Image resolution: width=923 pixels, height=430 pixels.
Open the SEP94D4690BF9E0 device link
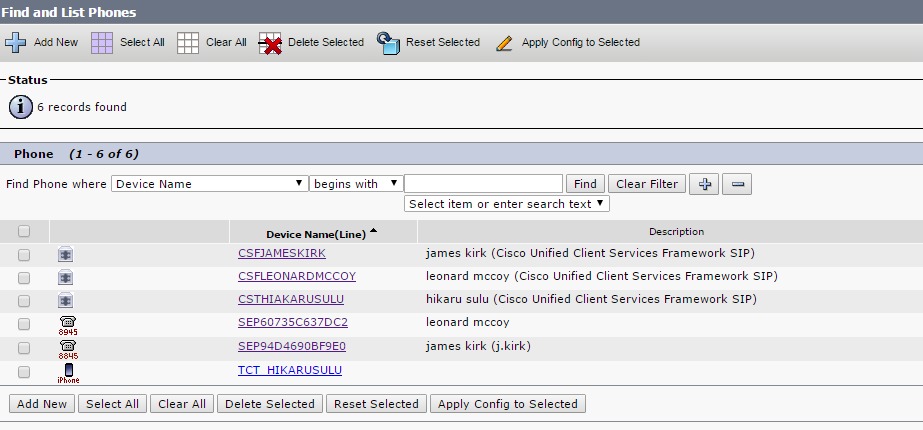292,346
